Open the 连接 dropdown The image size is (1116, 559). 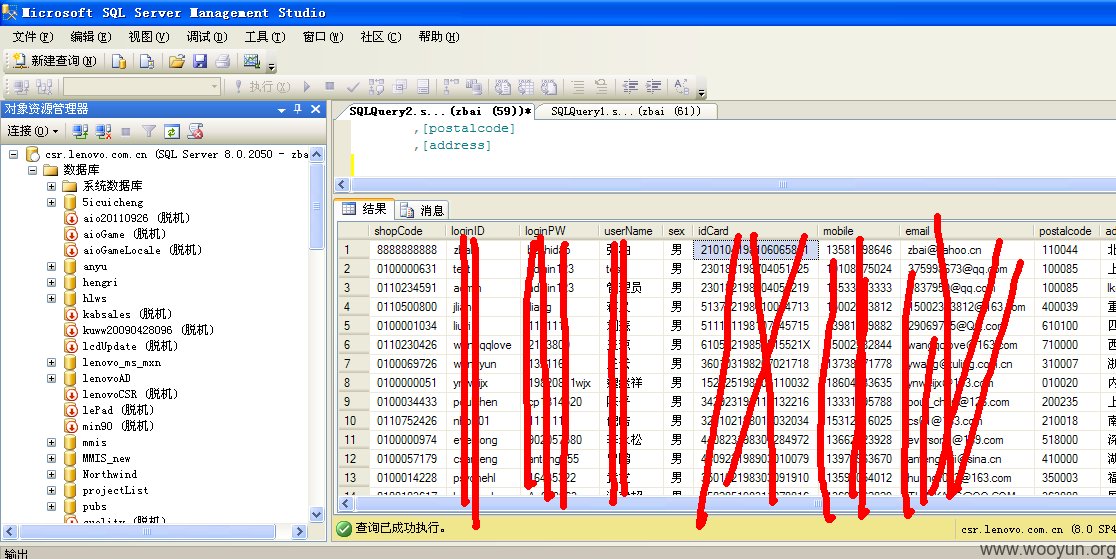[x=33, y=131]
